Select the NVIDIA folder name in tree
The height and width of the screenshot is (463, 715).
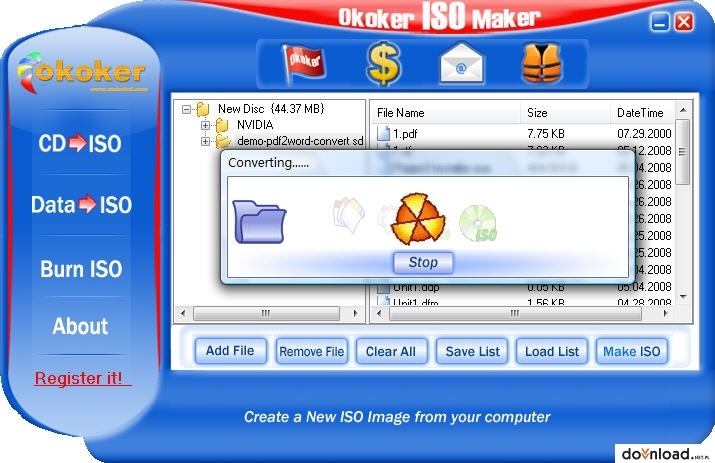click(255, 125)
